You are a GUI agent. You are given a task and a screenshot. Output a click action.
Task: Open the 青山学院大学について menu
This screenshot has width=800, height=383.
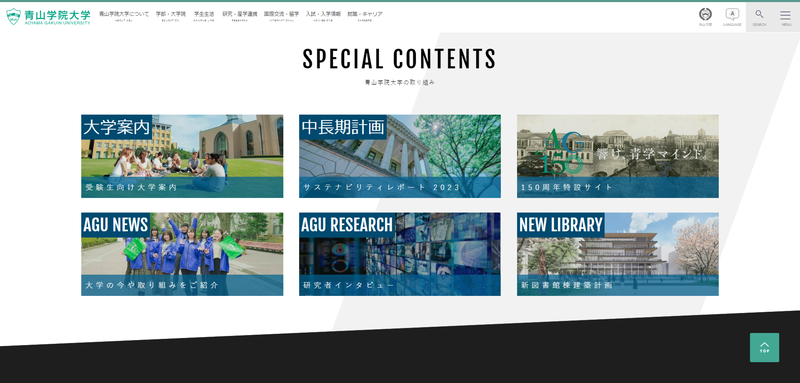click(124, 16)
